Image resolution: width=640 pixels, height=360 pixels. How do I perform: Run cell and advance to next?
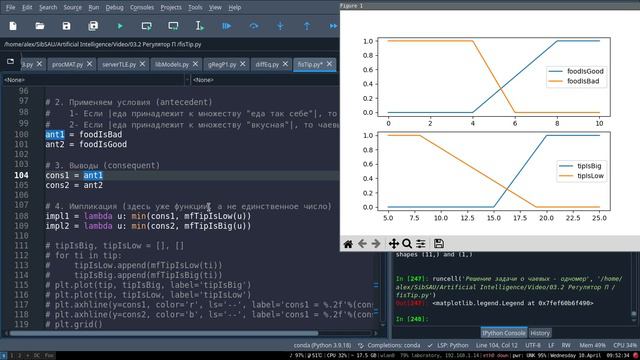173,26
